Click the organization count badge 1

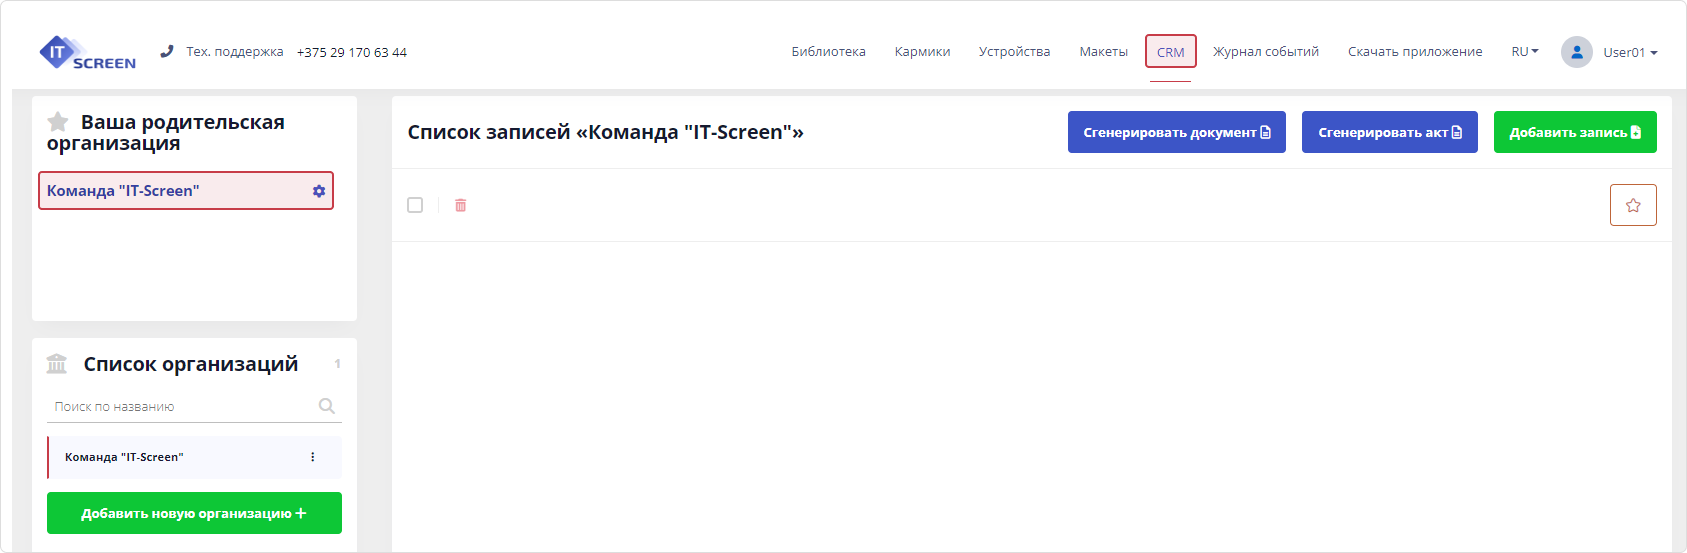[338, 364]
